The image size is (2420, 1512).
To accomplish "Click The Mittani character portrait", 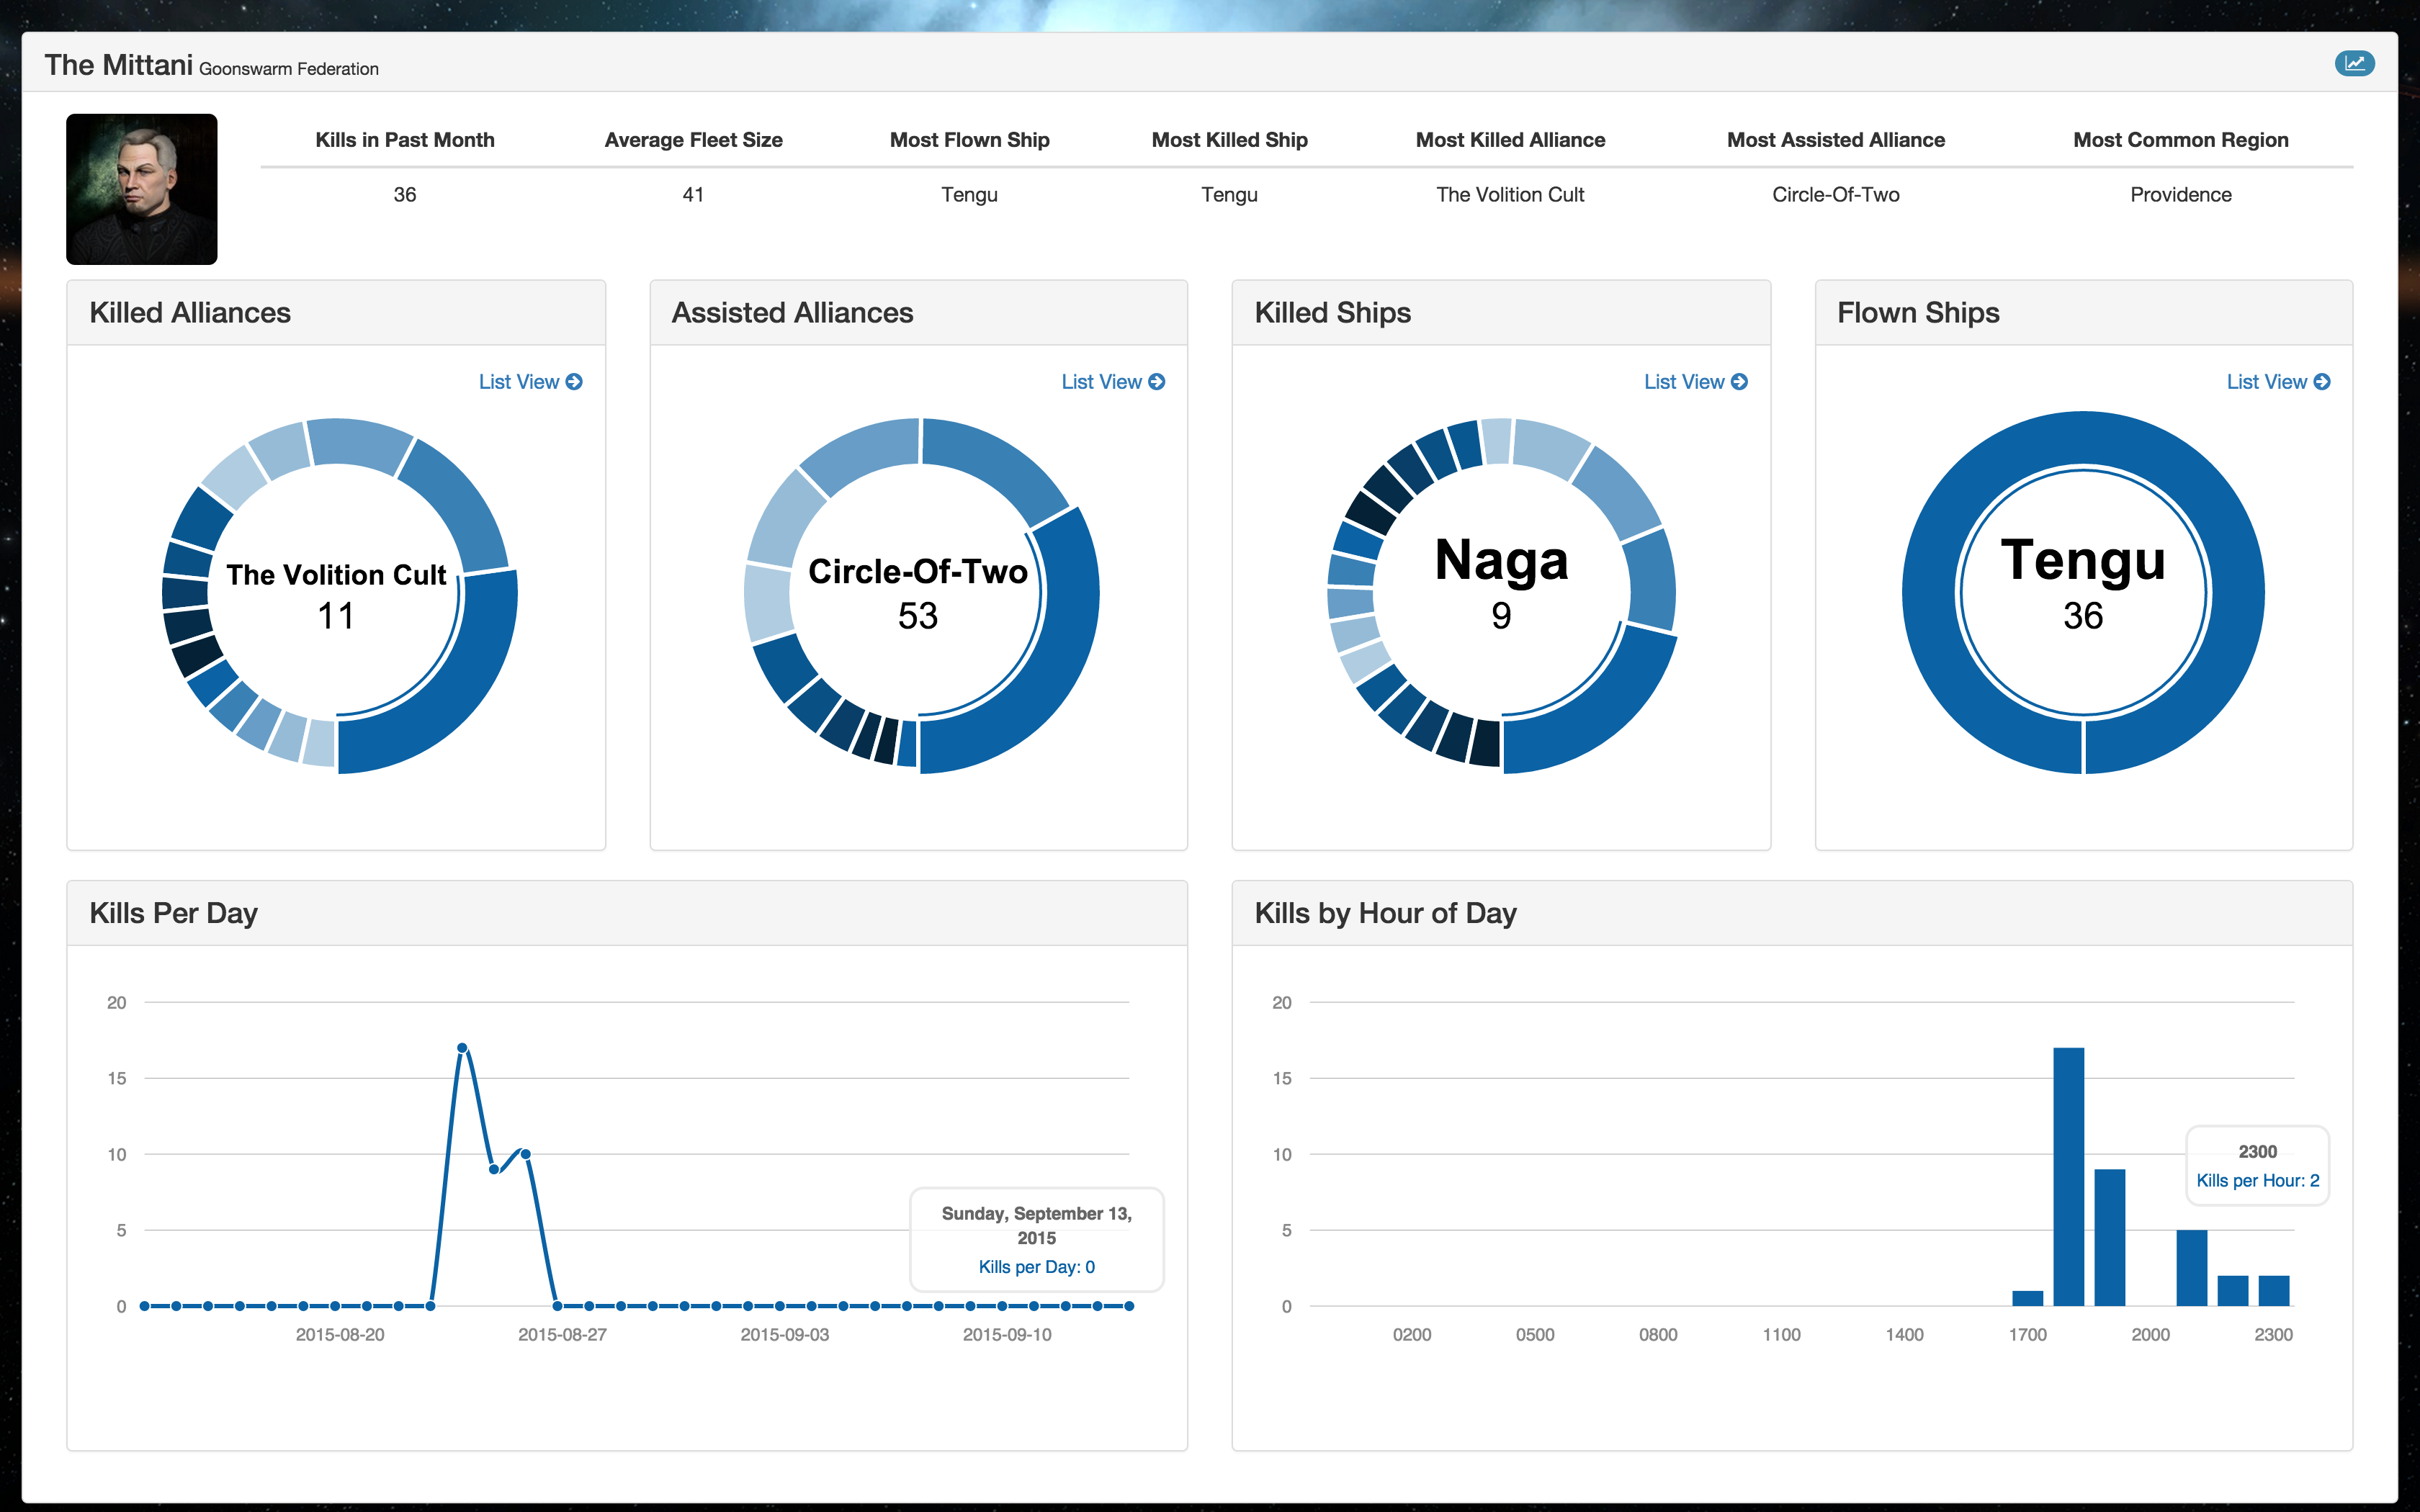I will [x=141, y=189].
